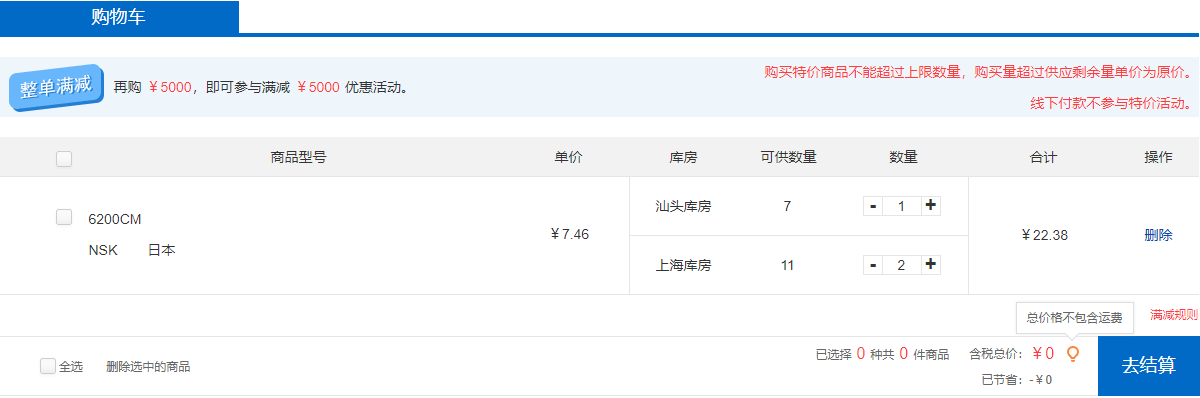Decrease quantity for 汕头库房 with minus

(873, 206)
